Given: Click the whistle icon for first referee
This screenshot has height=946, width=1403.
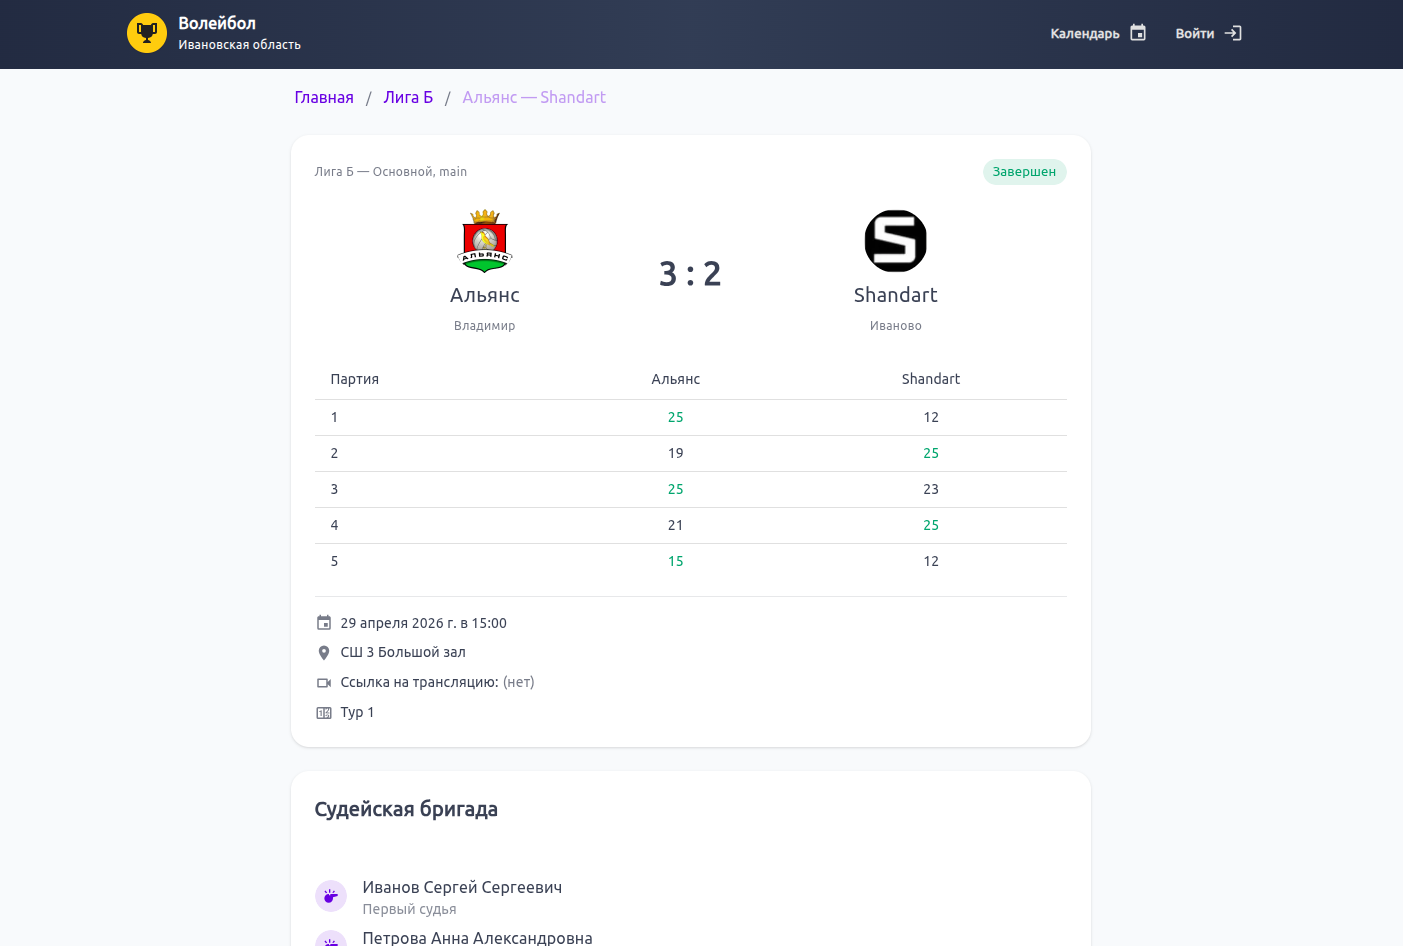Looking at the screenshot, I should click(331, 896).
